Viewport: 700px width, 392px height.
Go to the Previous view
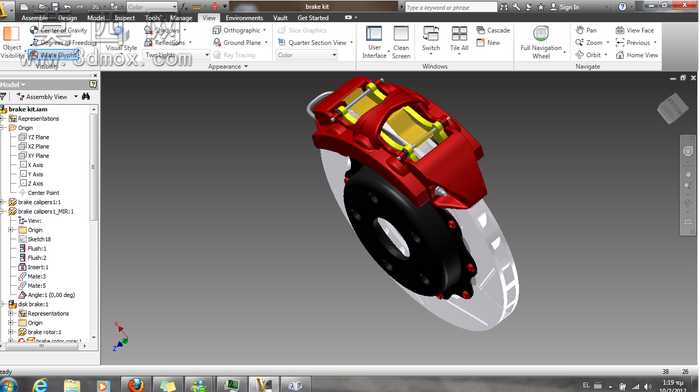[x=633, y=42]
